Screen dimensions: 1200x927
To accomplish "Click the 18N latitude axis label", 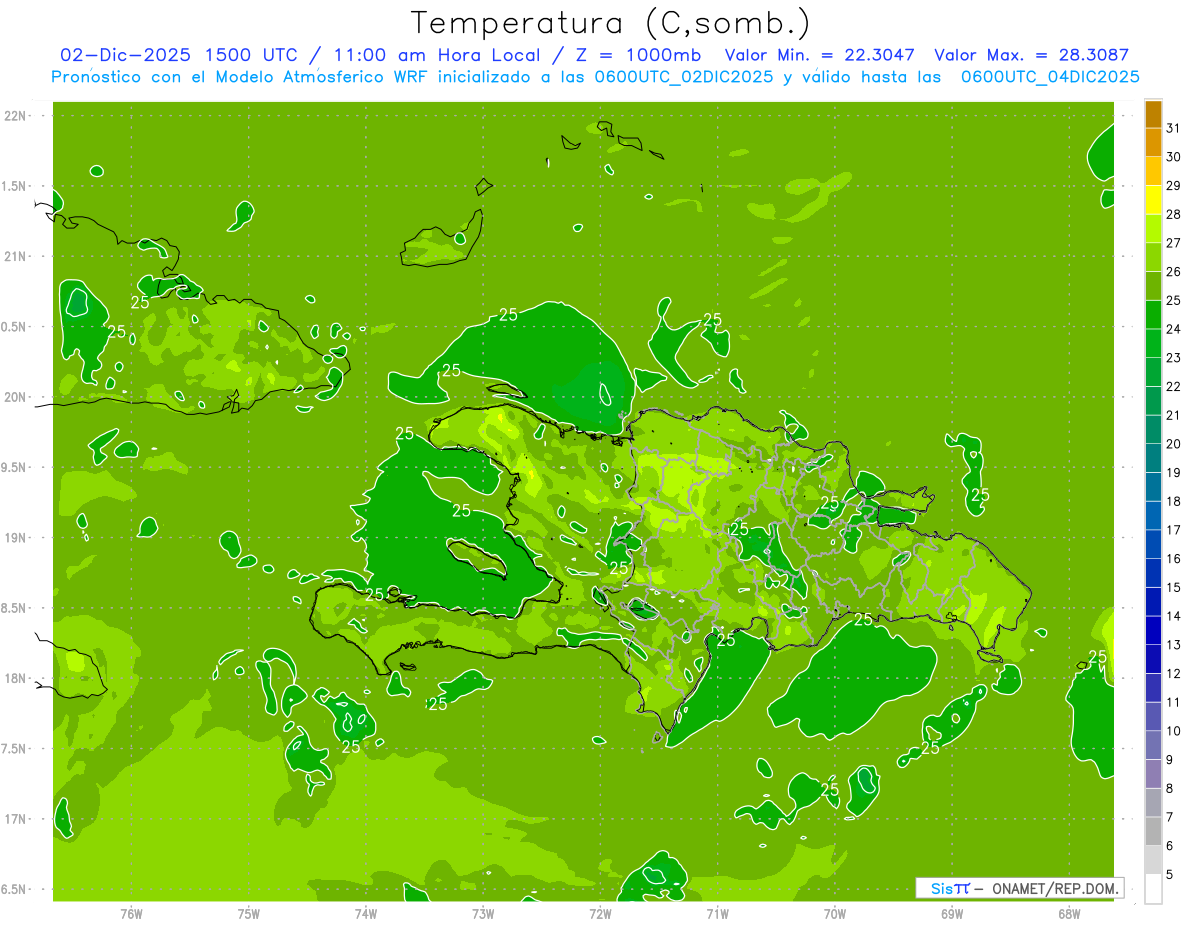I will click(x=16, y=678).
